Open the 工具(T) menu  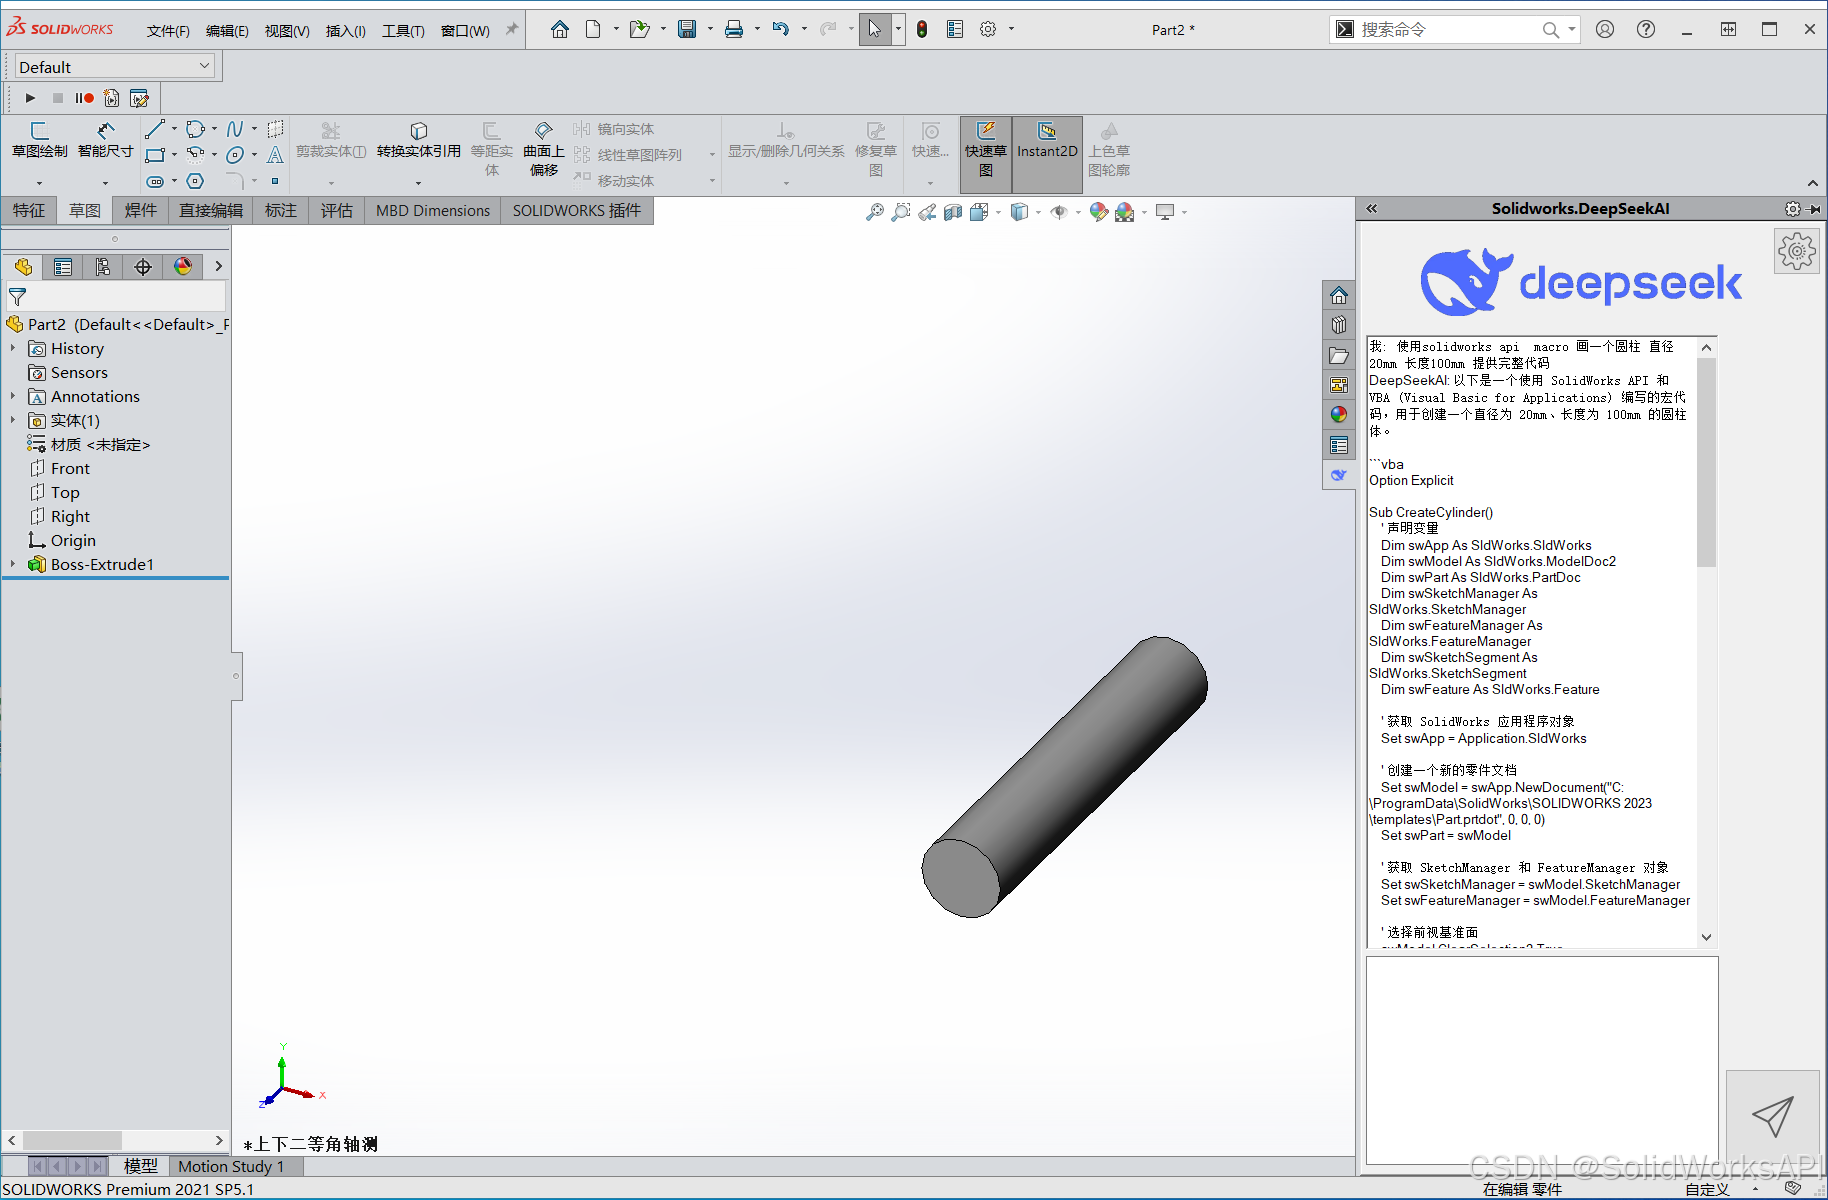coord(403,31)
